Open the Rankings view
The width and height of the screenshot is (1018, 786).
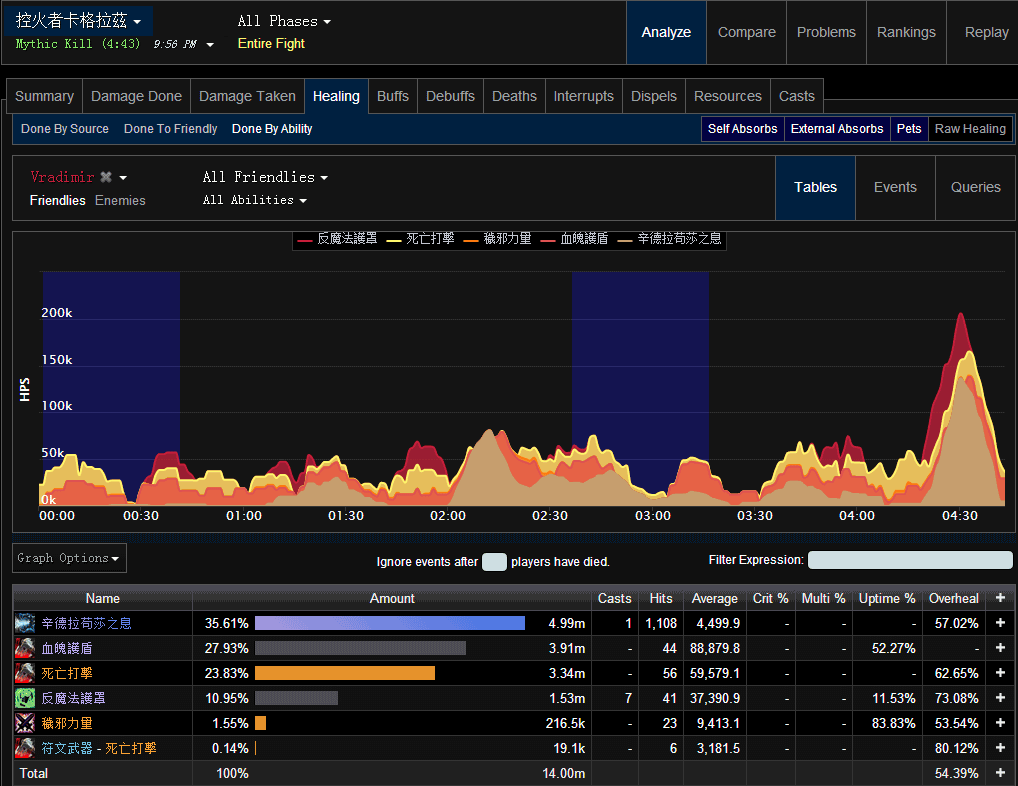pyautogui.click(x=906, y=32)
